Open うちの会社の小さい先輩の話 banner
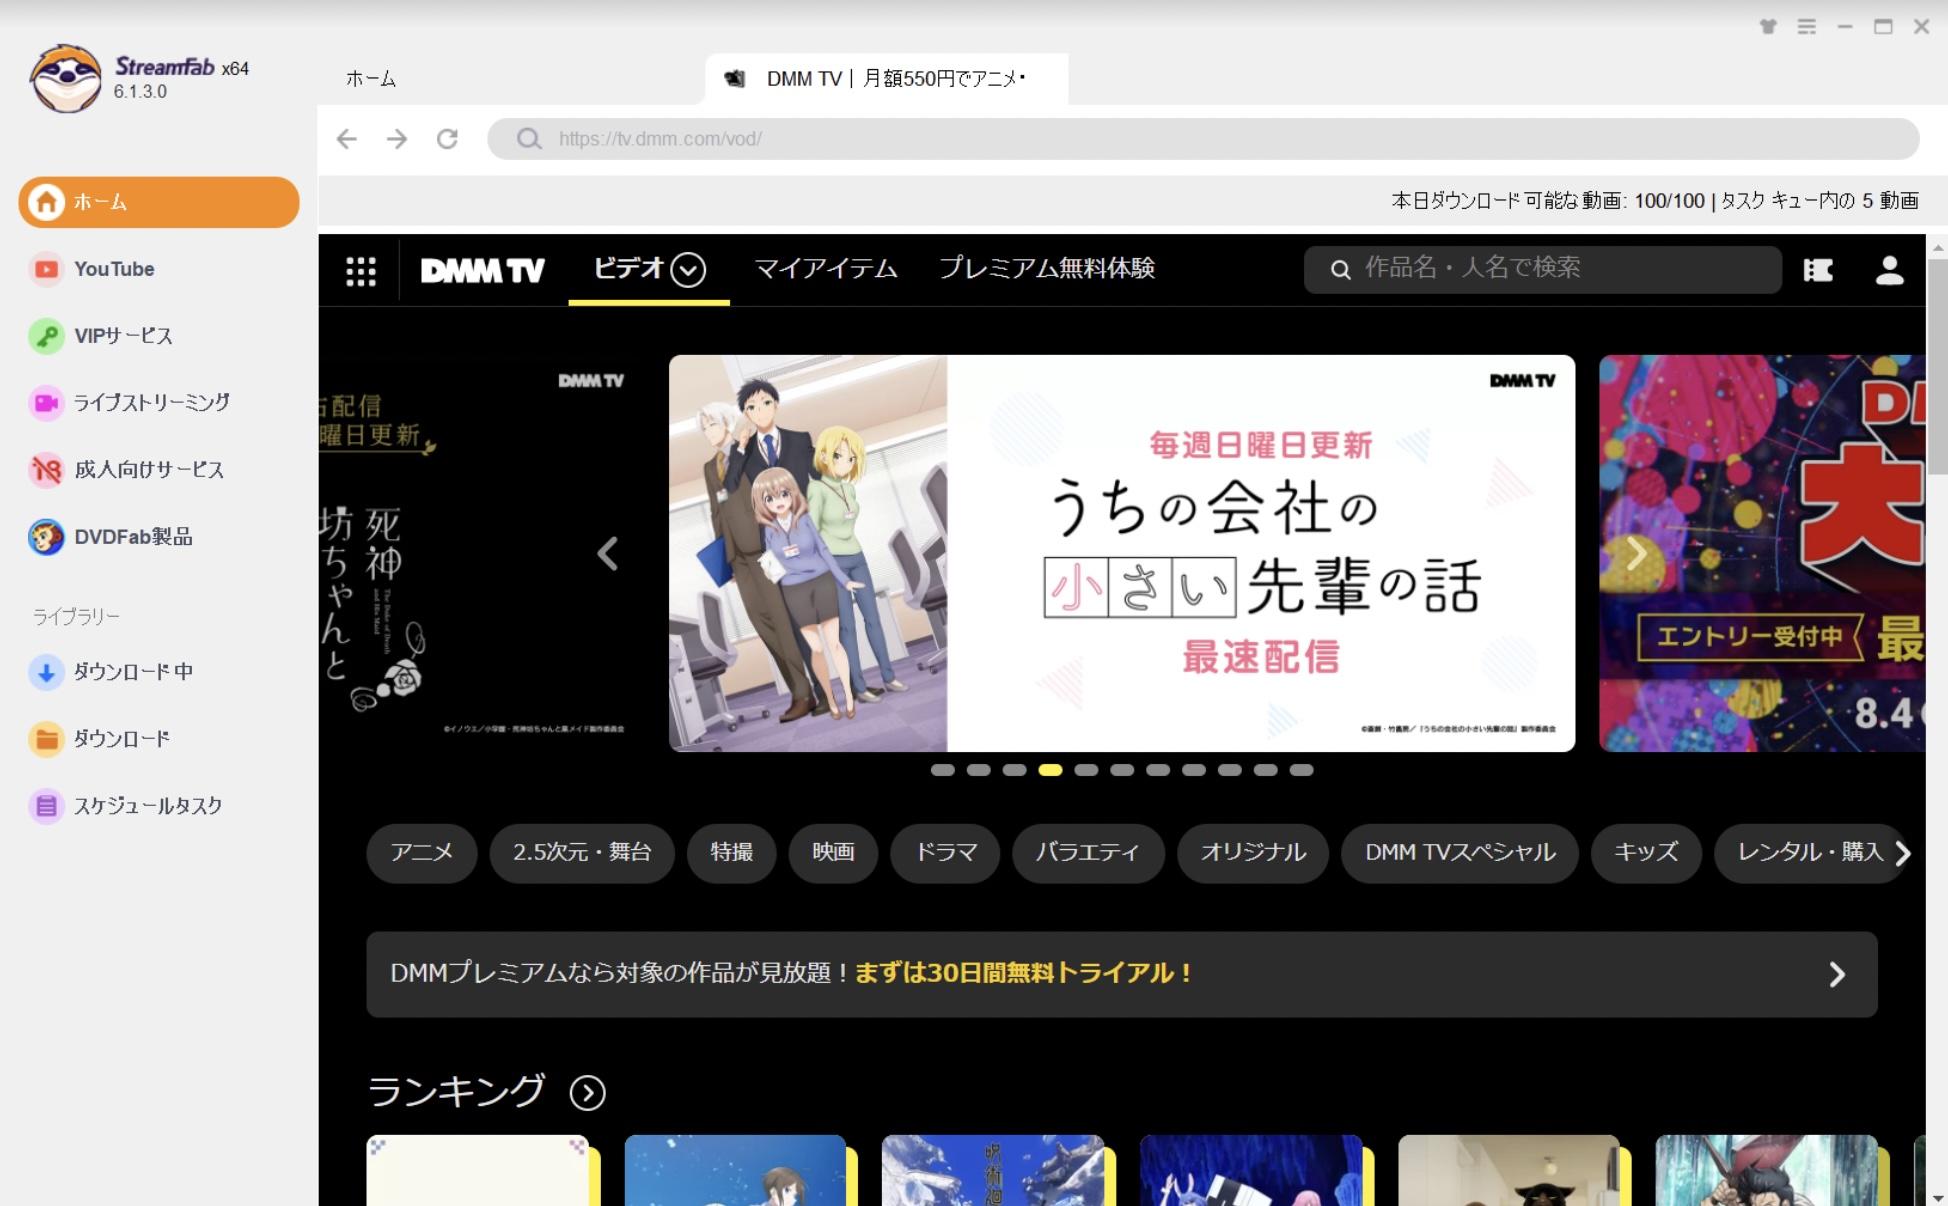1948x1206 pixels. 1122,553
